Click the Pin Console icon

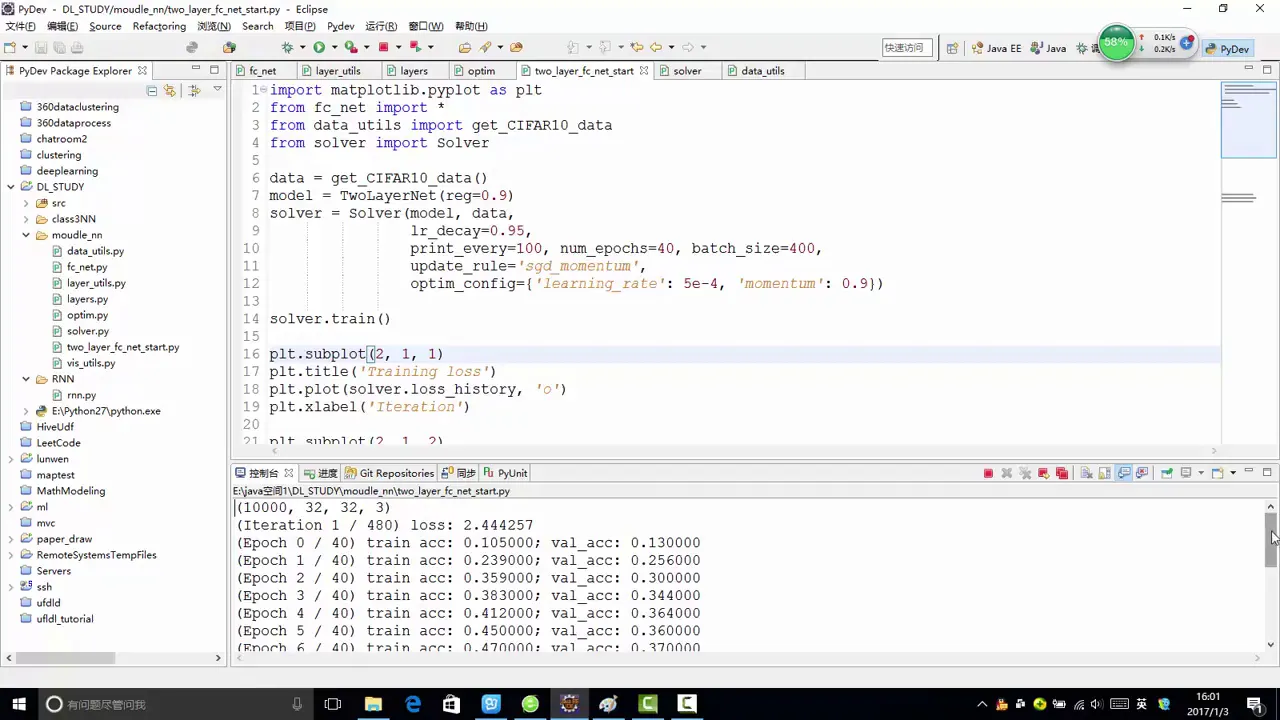pyautogui.click(x=1167, y=473)
